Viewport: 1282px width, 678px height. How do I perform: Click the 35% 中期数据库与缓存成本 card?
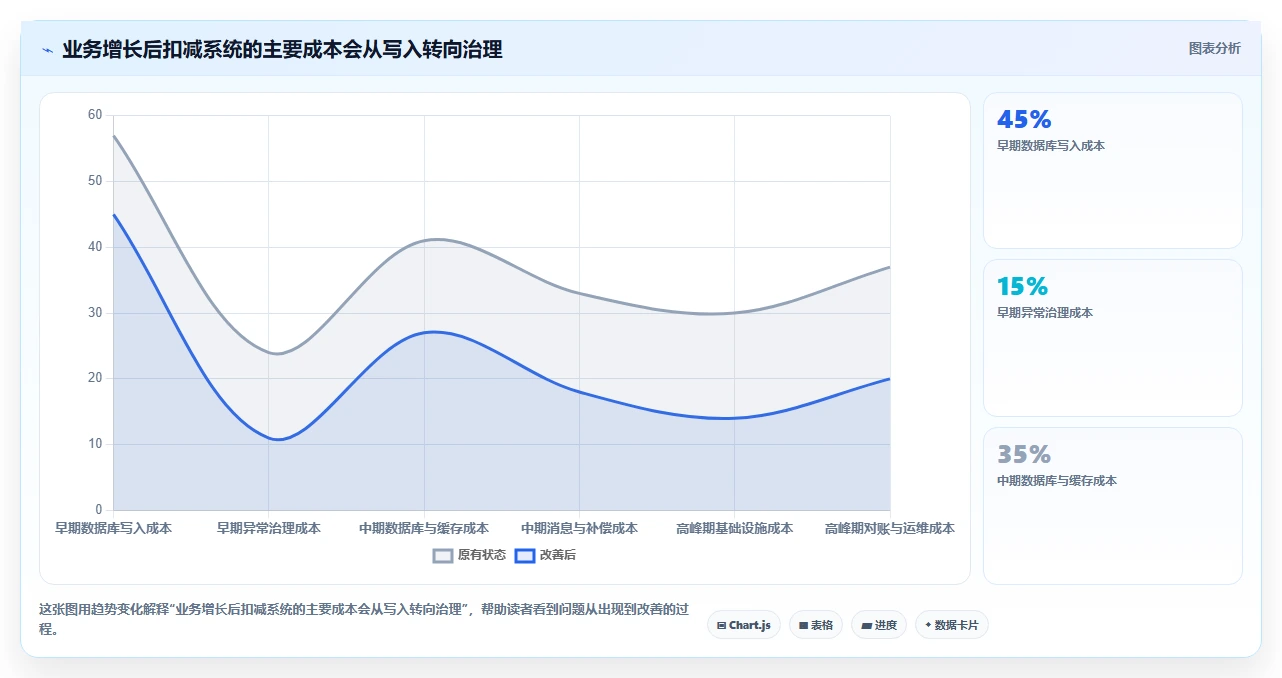pos(1113,506)
